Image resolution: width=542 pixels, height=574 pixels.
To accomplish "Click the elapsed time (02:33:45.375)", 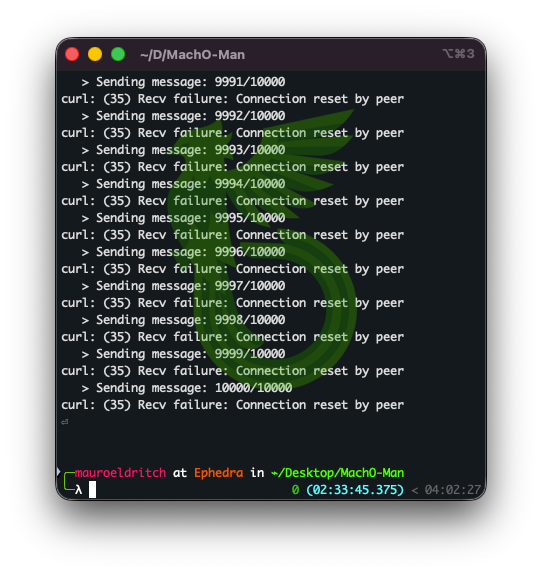I will [355, 490].
